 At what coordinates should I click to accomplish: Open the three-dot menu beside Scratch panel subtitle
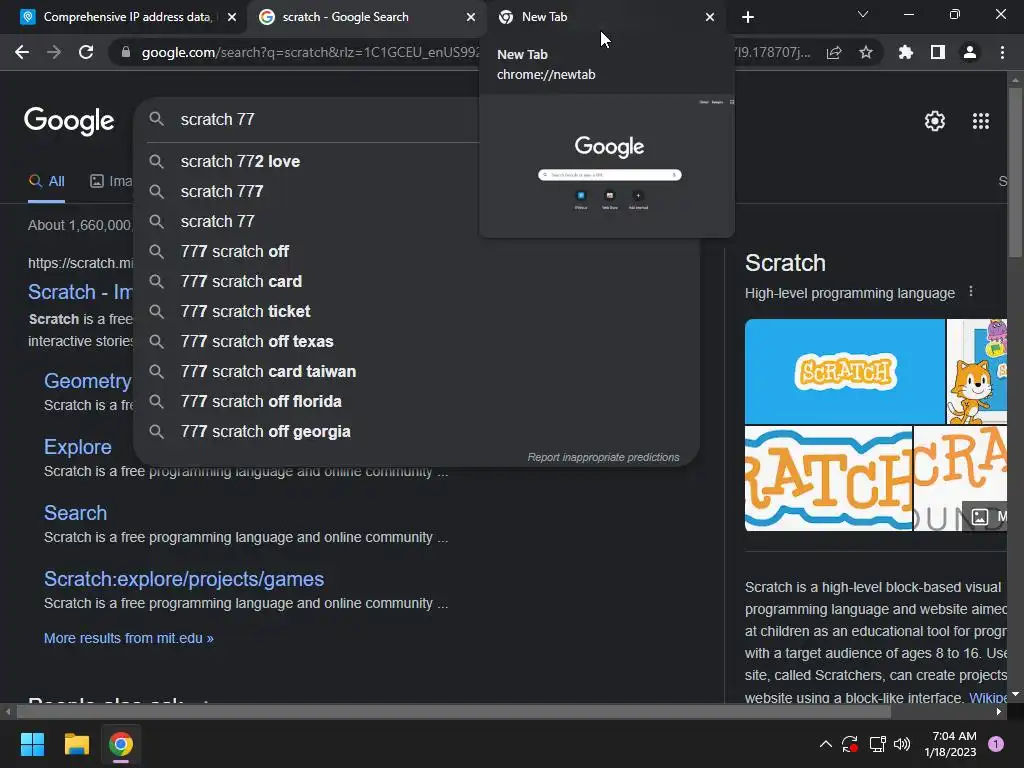(971, 291)
